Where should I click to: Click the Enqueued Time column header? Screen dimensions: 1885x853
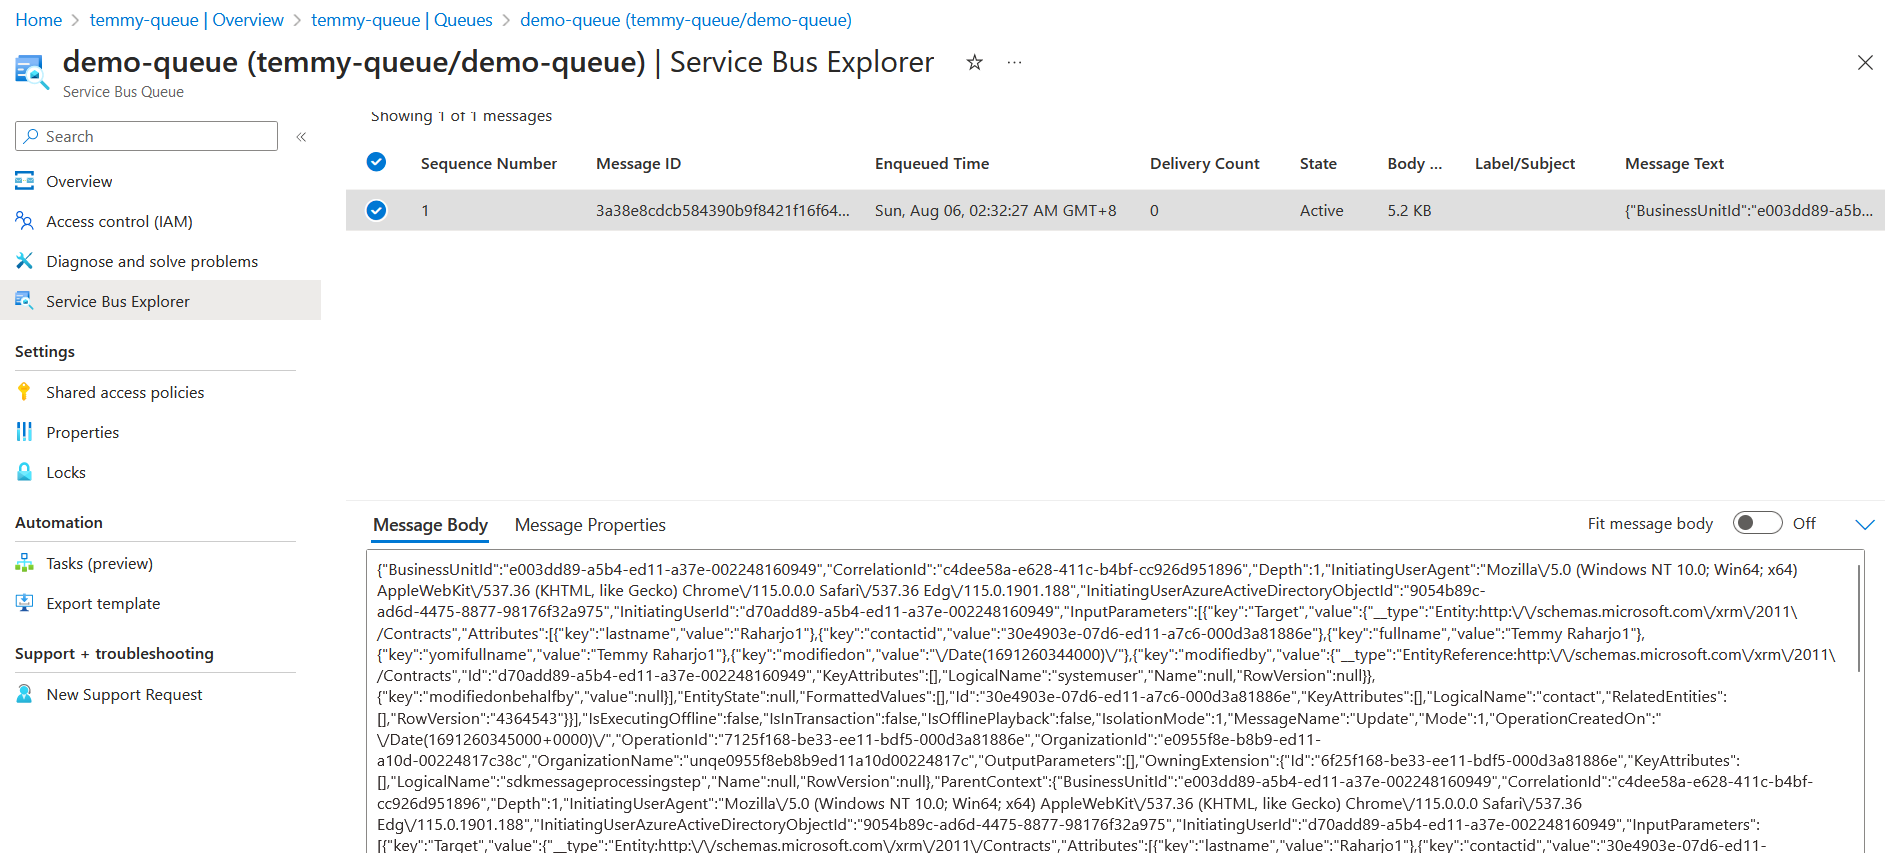932,163
